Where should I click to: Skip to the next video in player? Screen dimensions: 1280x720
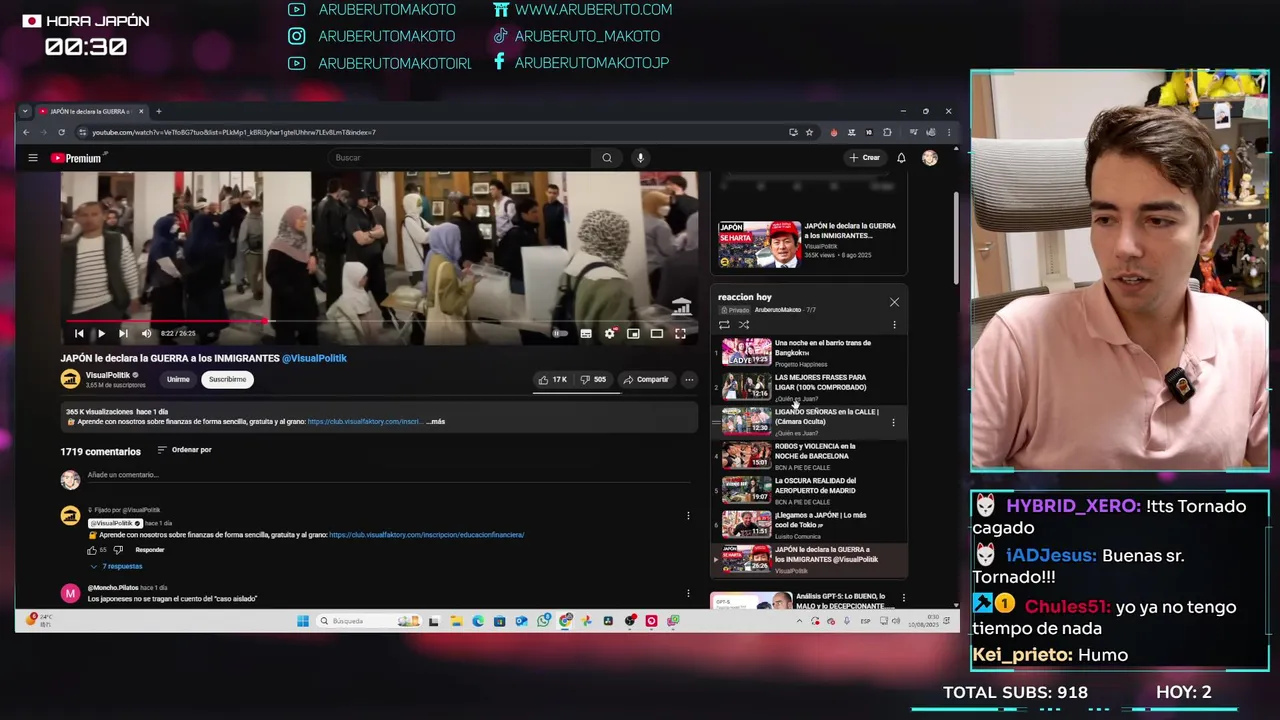123,334
